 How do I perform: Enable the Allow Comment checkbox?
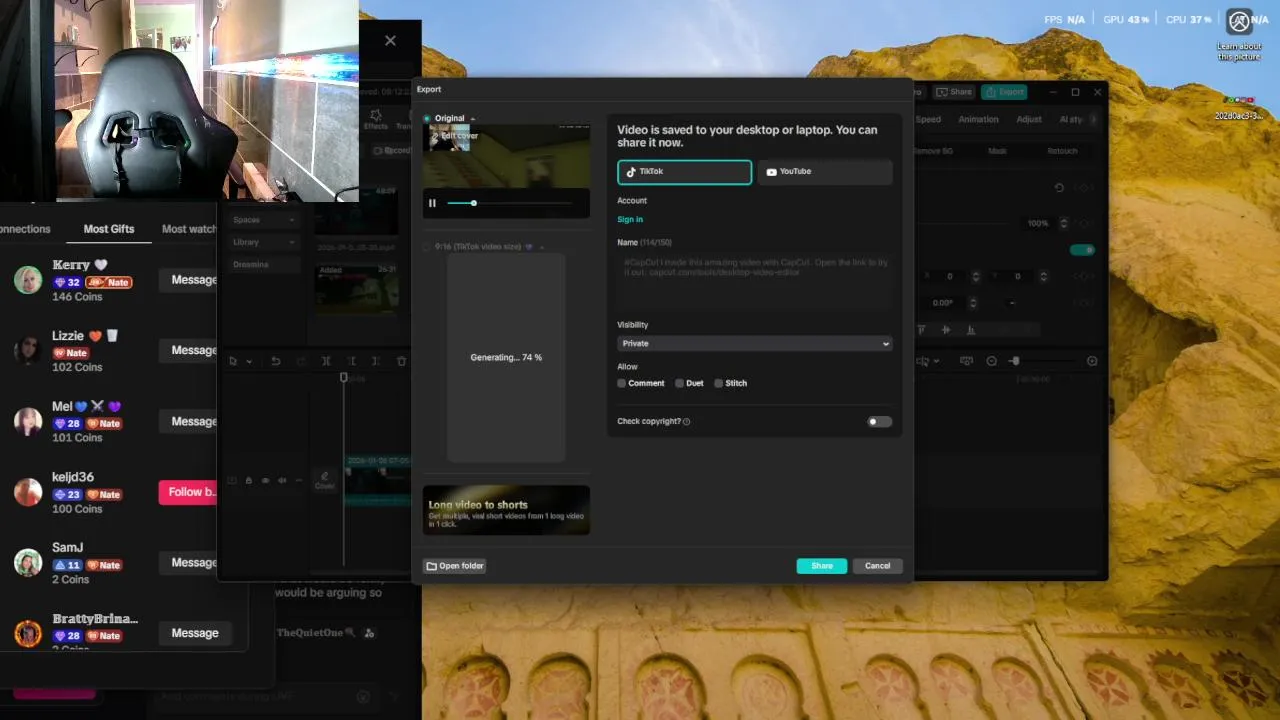point(622,383)
